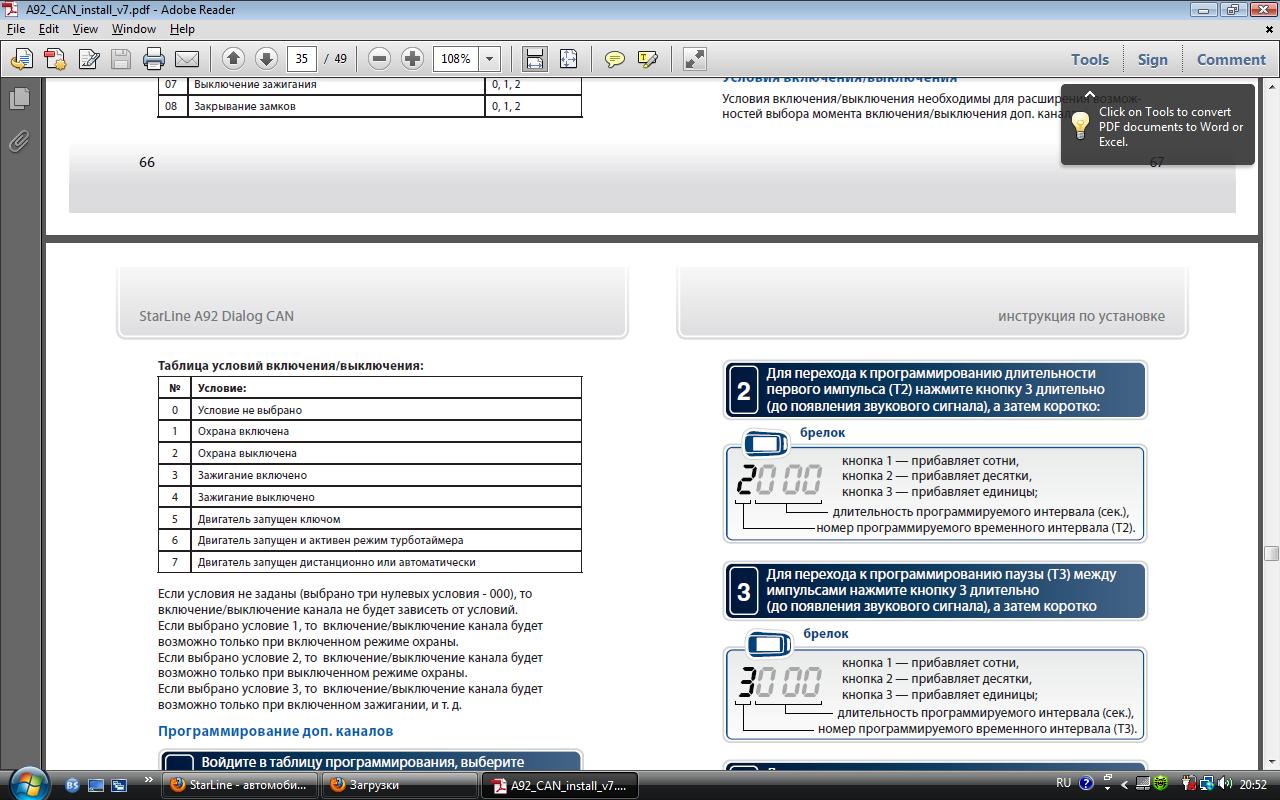
Task: Enable fit one full page view
Action: [x=568, y=59]
